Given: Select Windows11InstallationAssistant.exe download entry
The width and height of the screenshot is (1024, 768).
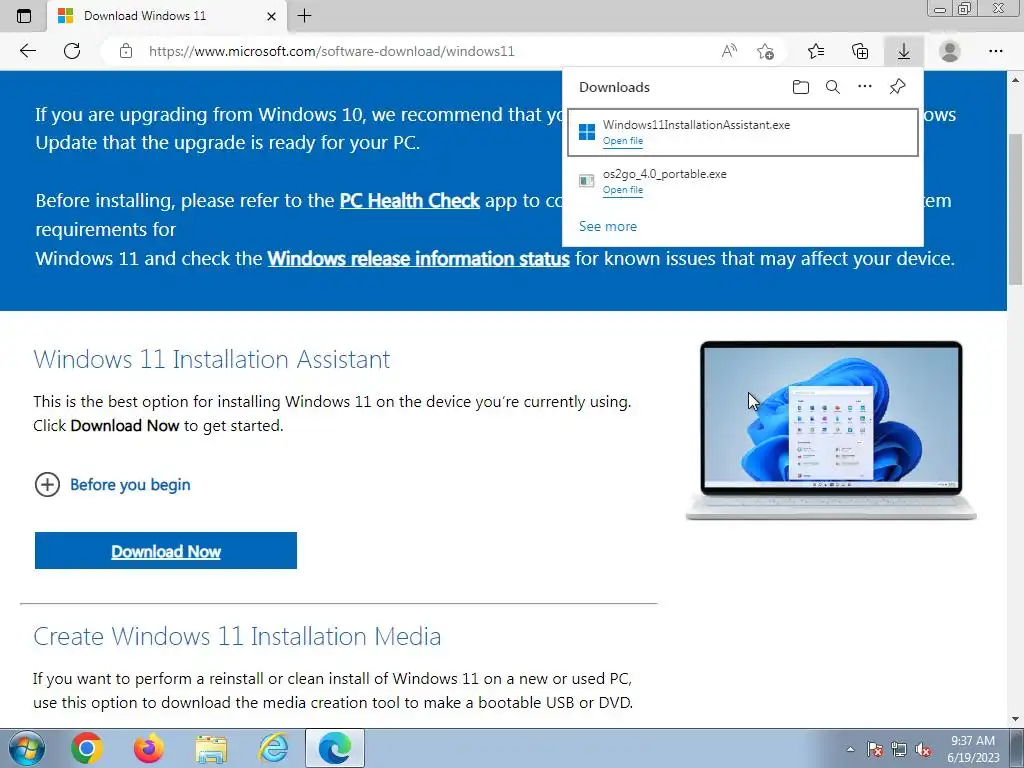Looking at the screenshot, I should (743, 133).
